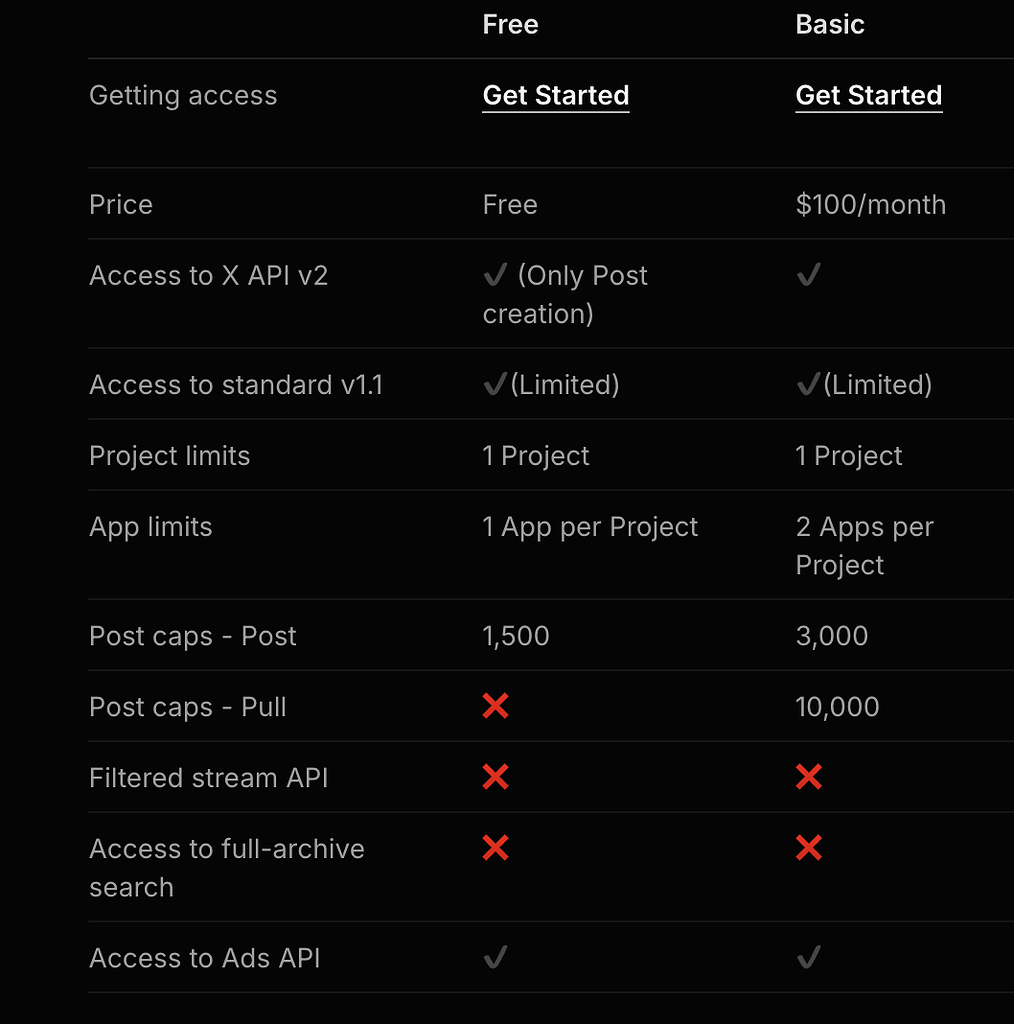Click the Basic plan full-archive search red X

pyautogui.click(x=808, y=848)
